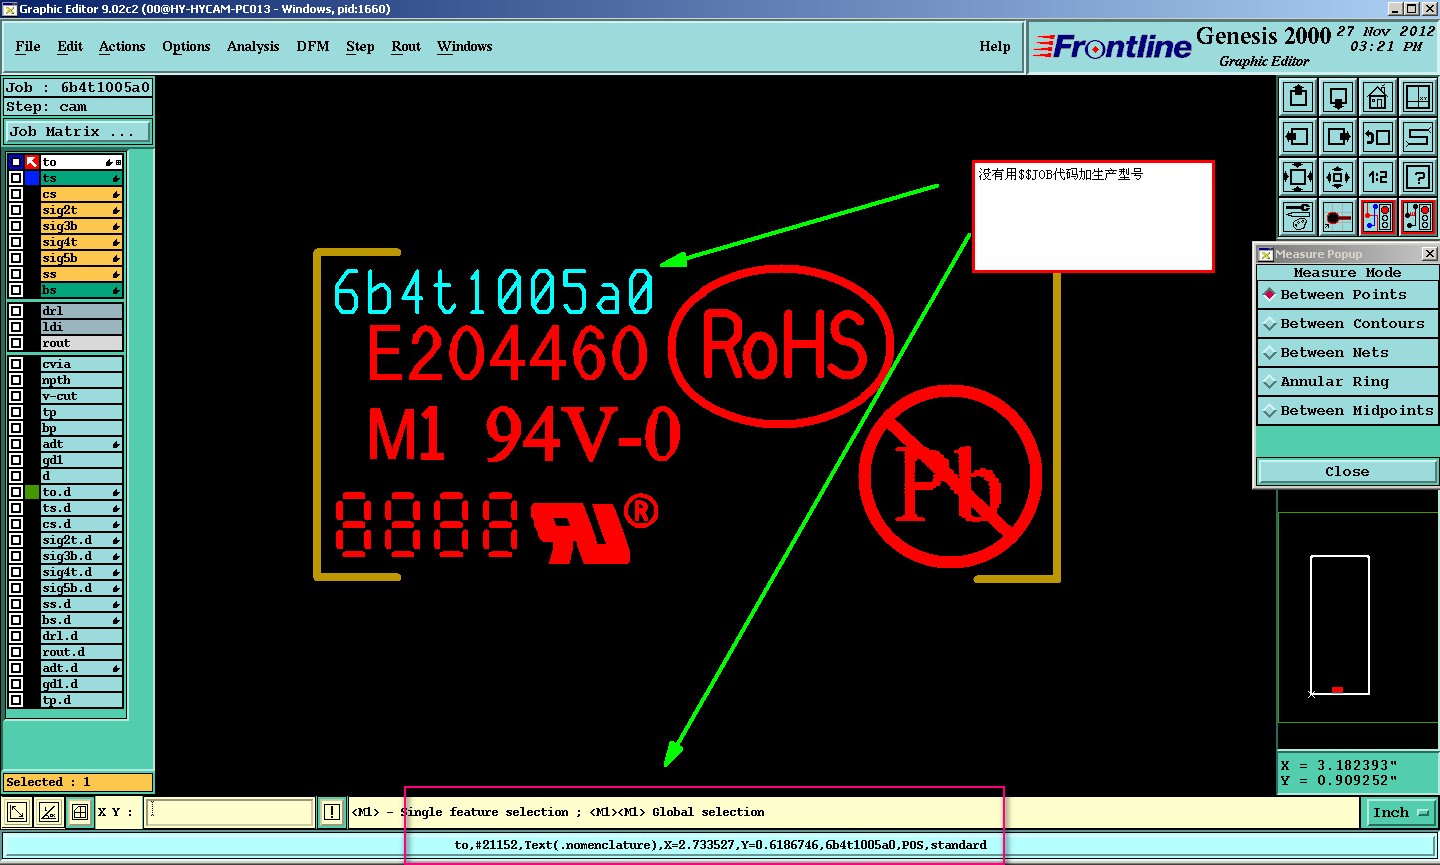This screenshot has height=865, width=1440.
Task: Select layer name bs
Action: (81, 290)
